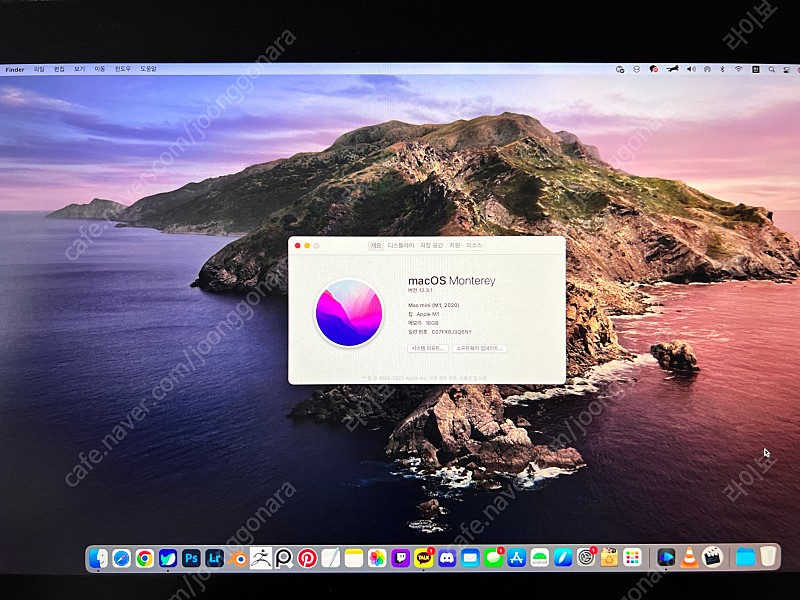Launch ZBrush from the dock
This screenshot has height=600, width=800.
(x=260, y=558)
